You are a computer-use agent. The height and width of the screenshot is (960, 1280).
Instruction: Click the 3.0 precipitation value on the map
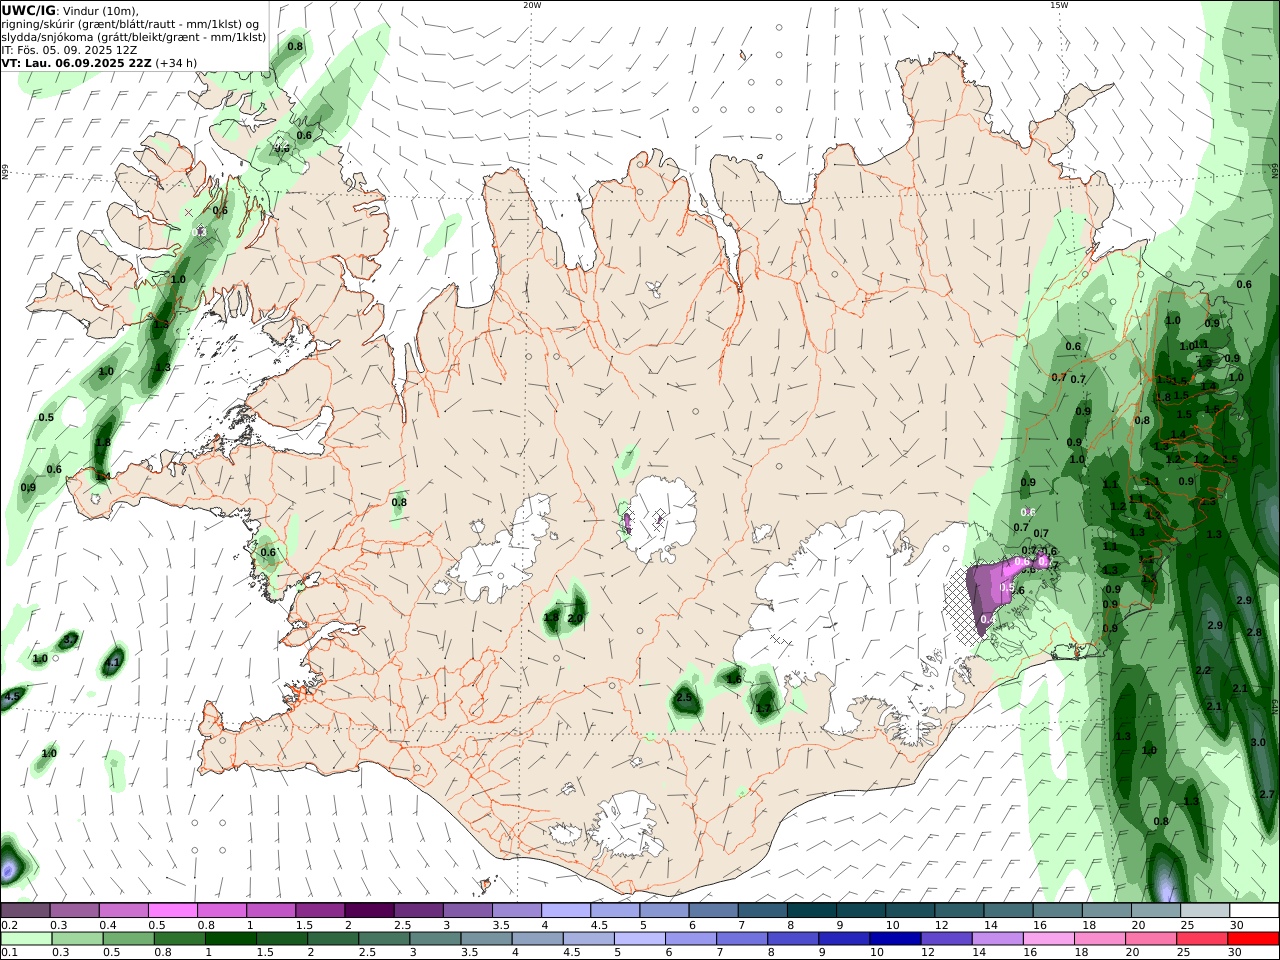(1258, 742)
